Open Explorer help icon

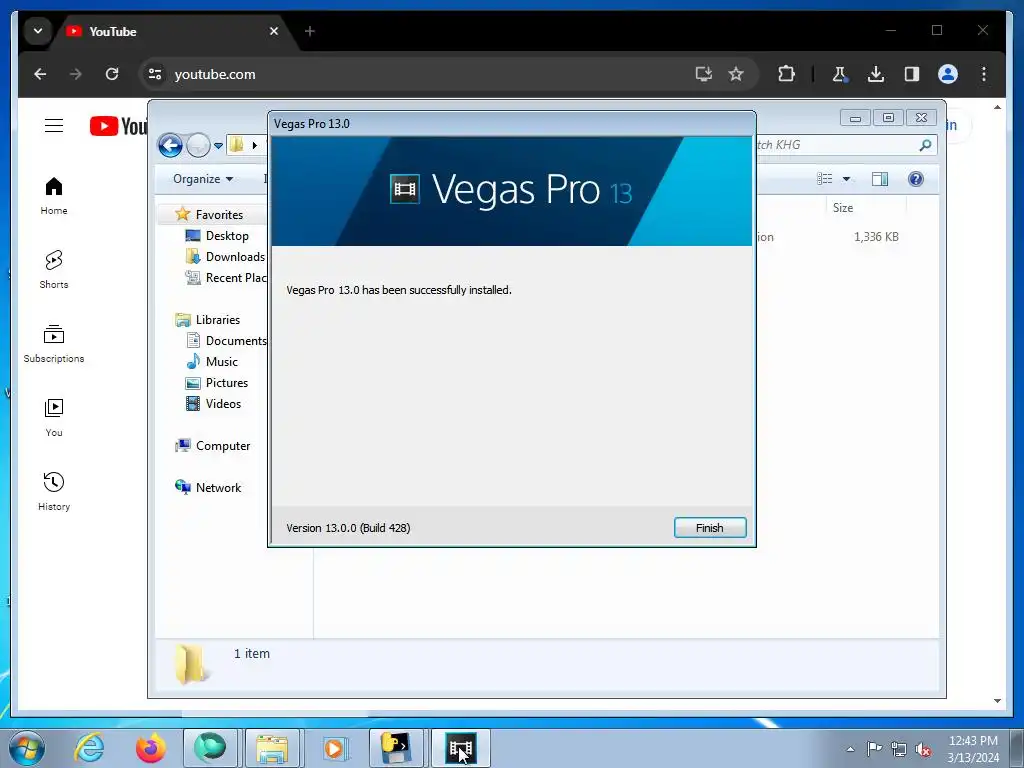tap(916, 179)
